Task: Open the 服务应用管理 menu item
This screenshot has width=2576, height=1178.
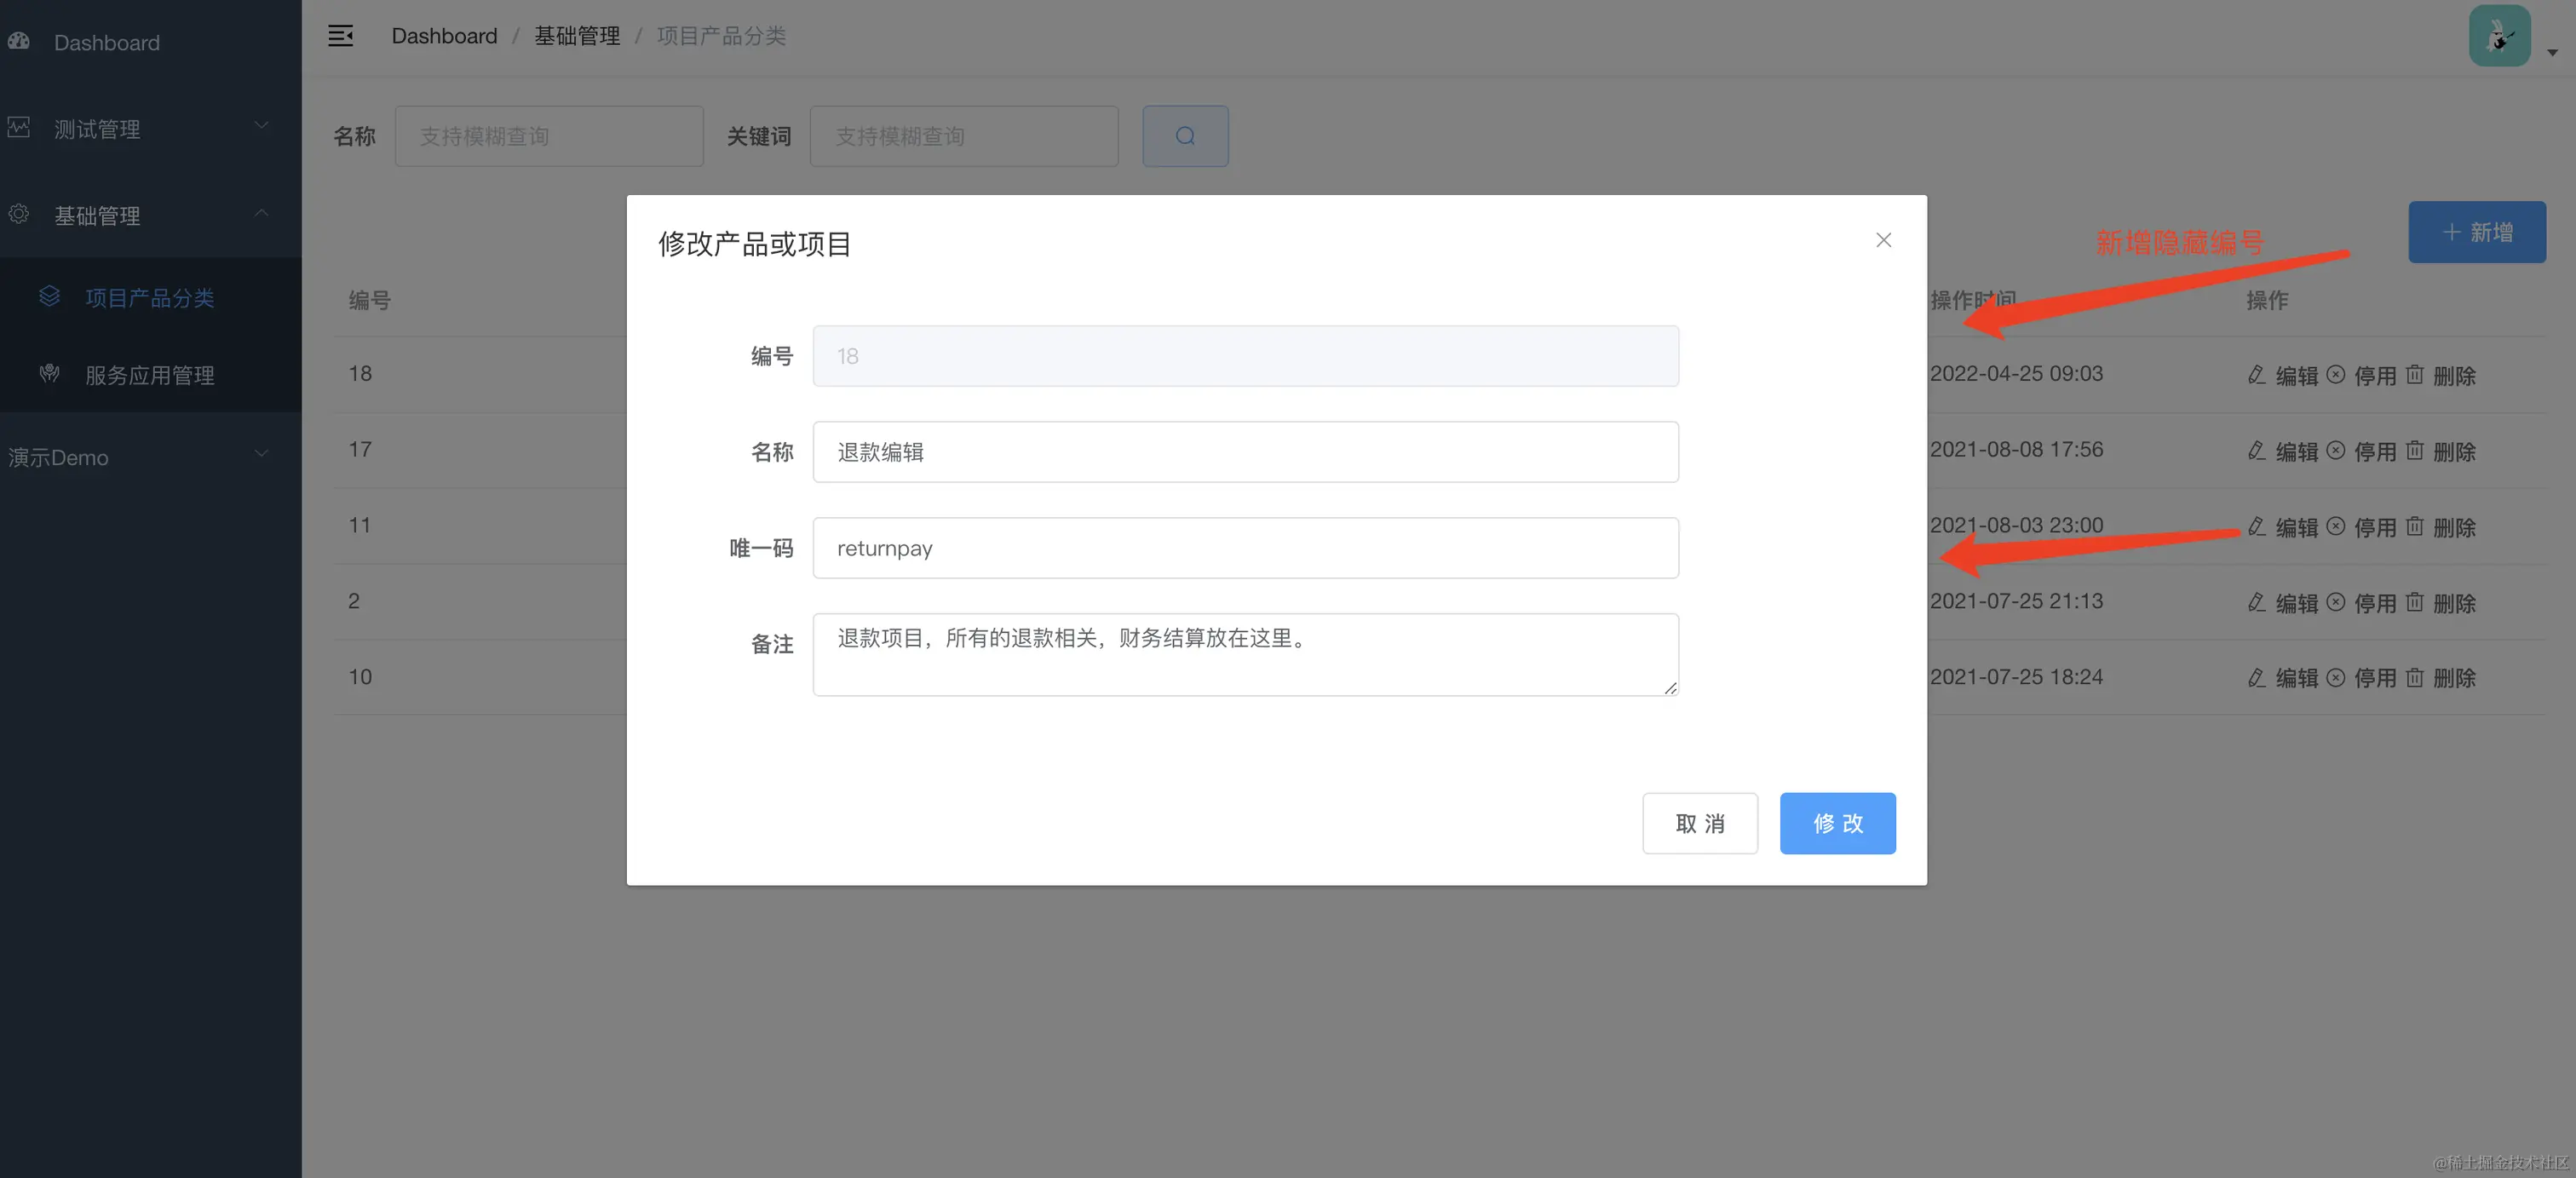Action: pos(149,375)
